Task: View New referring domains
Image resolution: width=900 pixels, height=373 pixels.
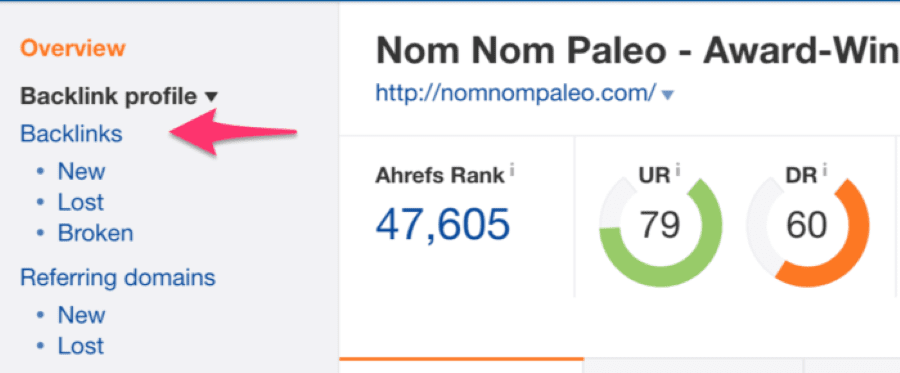Action: [82, 314]
